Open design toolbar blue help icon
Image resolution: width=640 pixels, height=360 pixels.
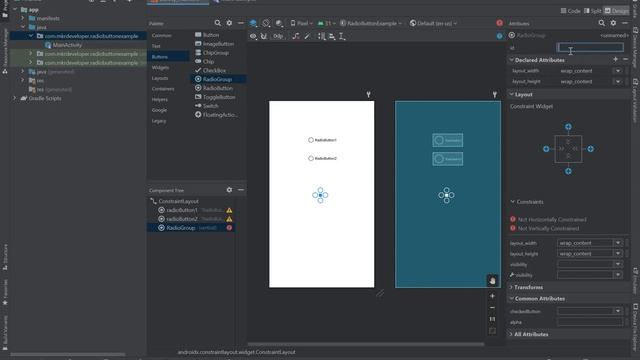pos(500,36)
